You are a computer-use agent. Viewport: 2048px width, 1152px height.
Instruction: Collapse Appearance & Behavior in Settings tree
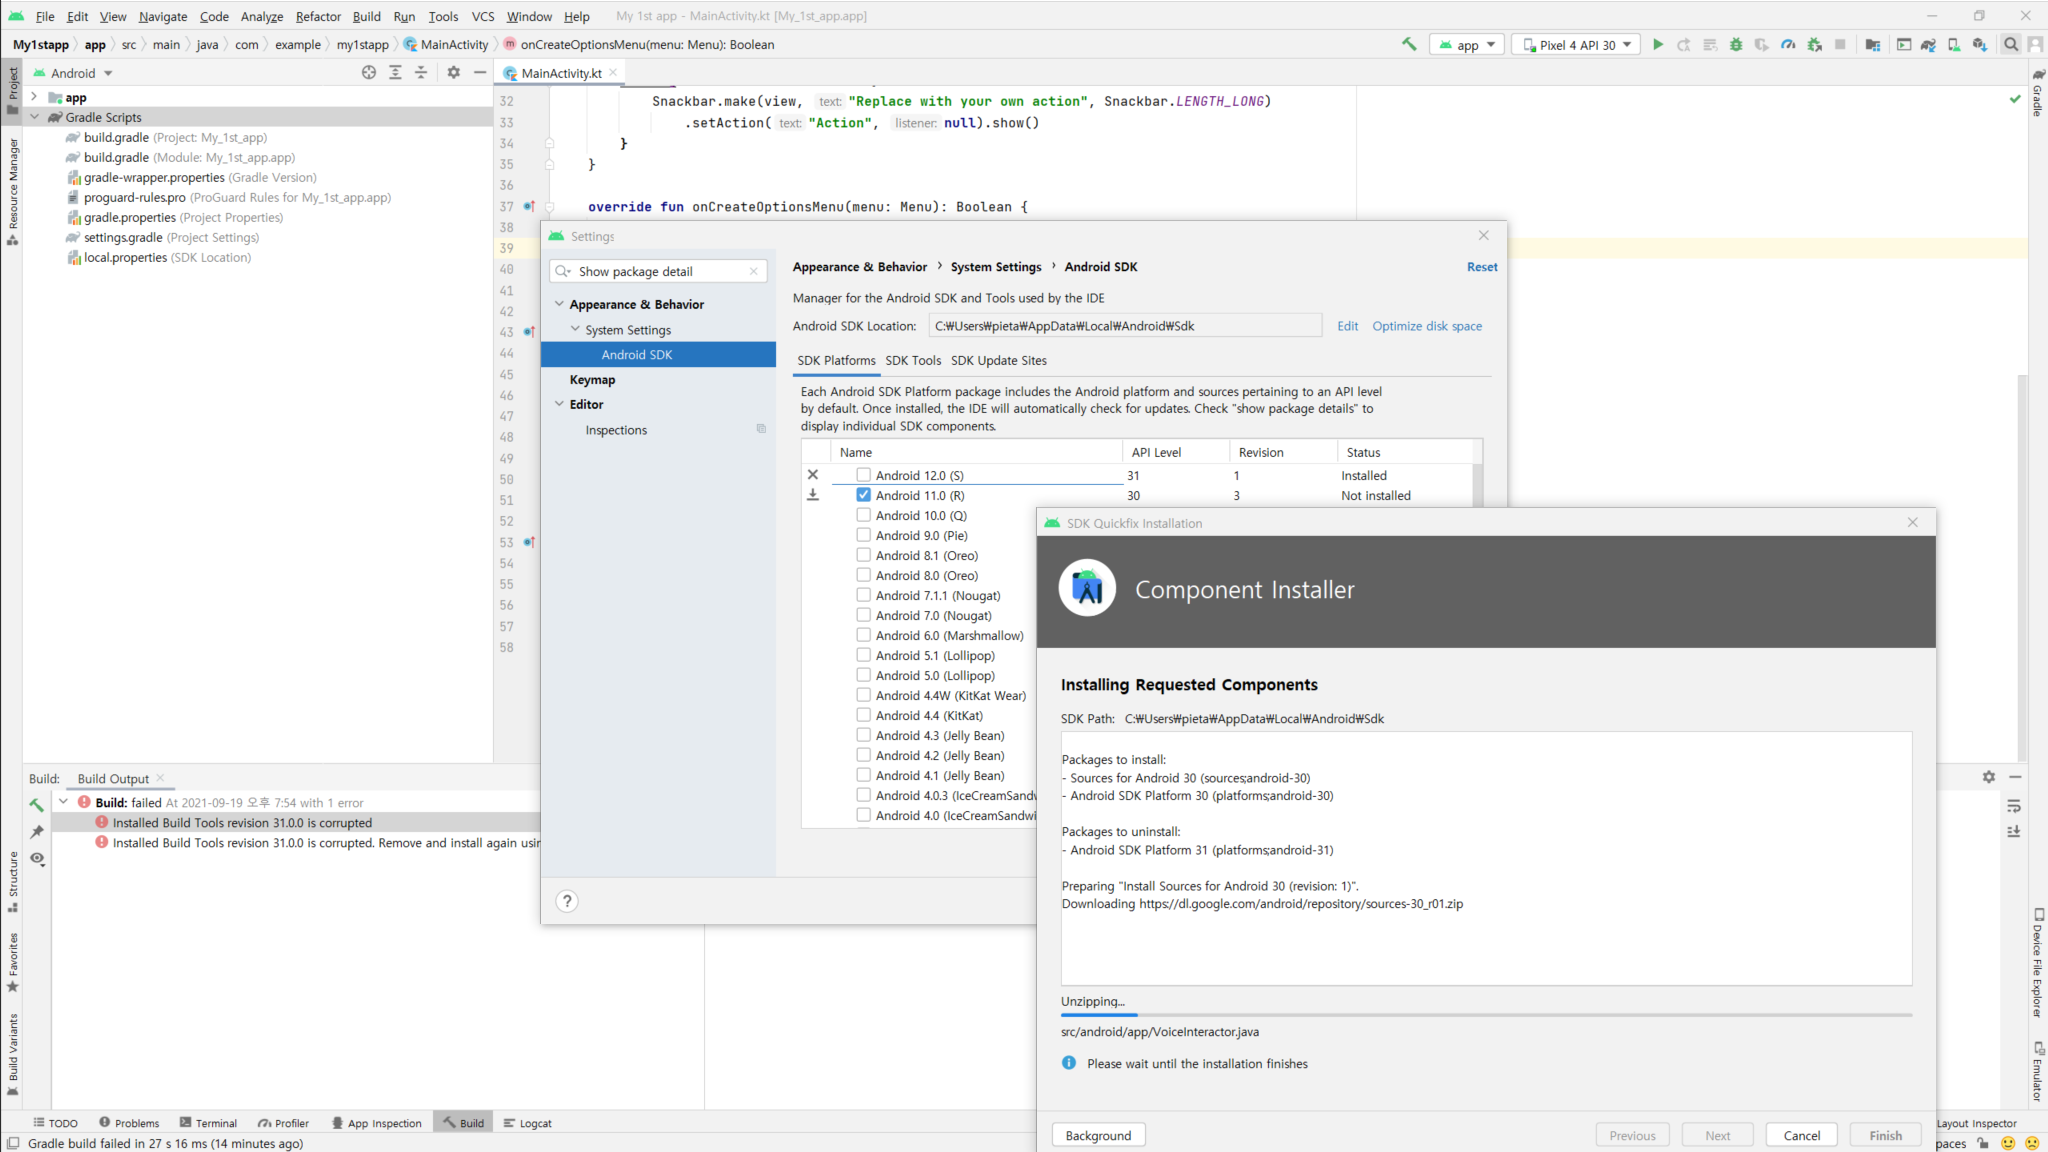coord(559,304)
